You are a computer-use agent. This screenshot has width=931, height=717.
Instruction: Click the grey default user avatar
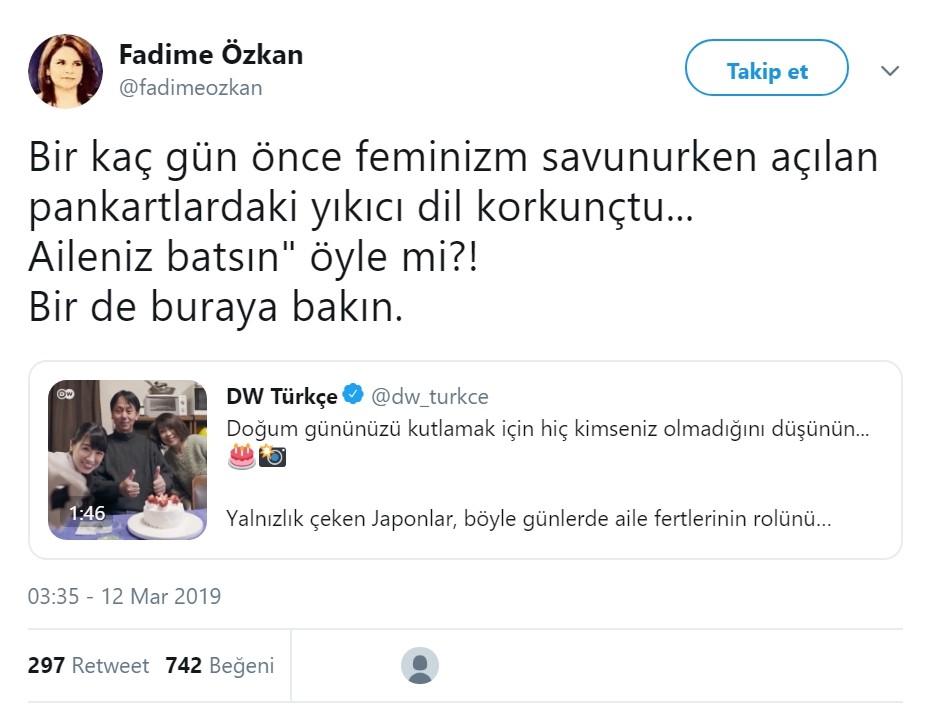click(420, 665)
